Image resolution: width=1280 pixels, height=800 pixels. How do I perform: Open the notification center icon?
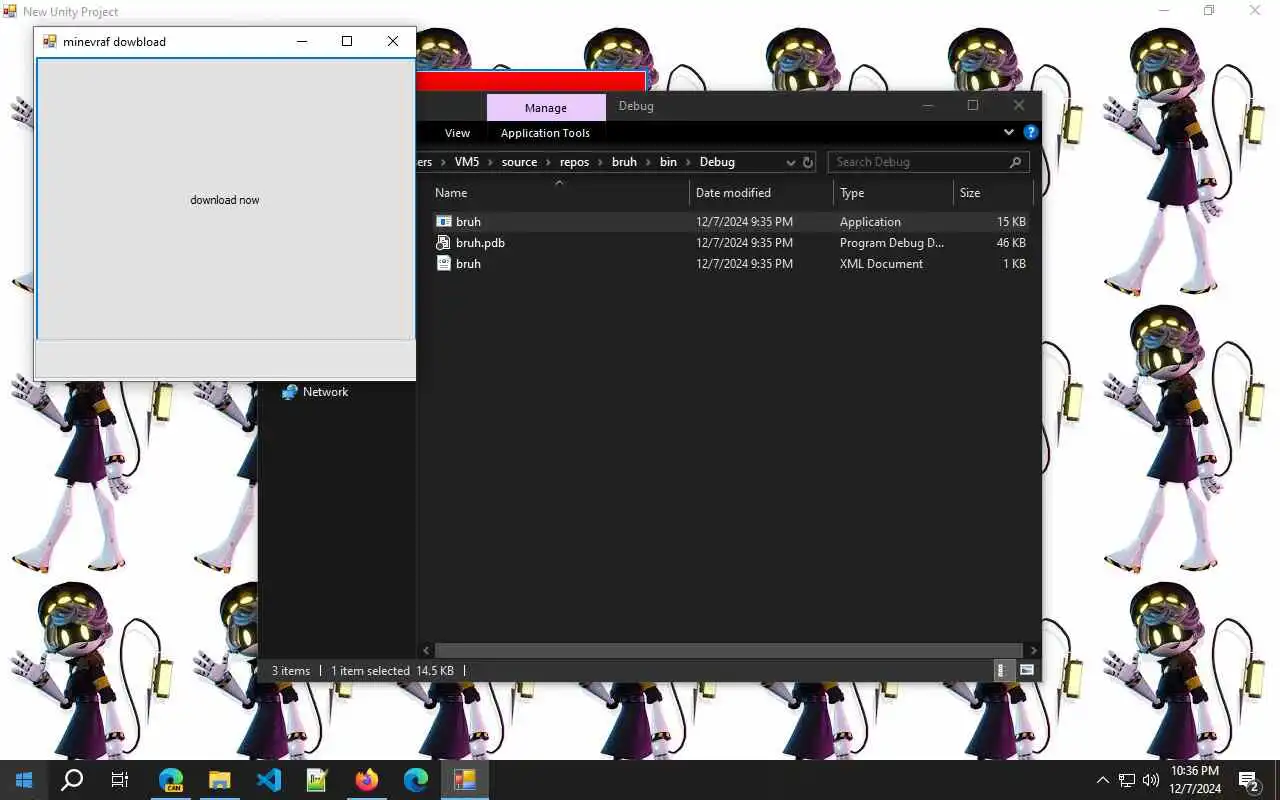1249,780
